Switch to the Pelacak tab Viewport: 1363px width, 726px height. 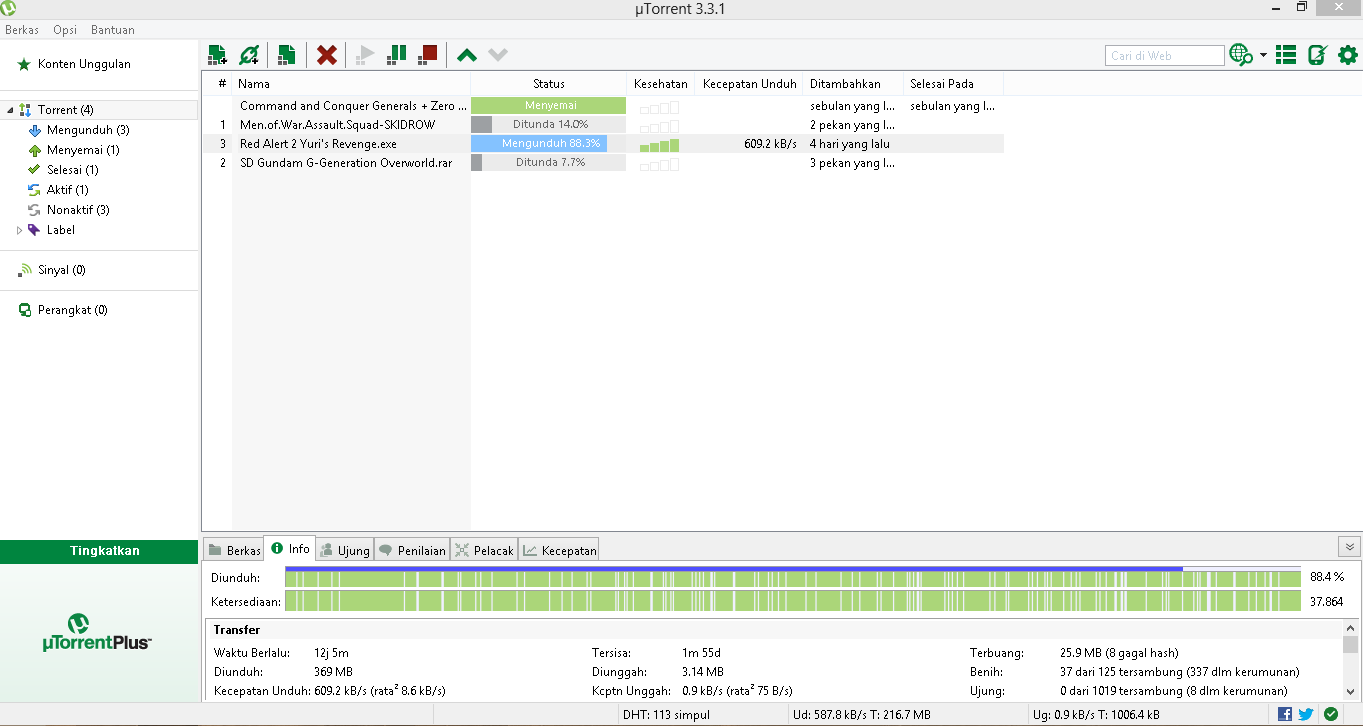click(x=484, y=550)
